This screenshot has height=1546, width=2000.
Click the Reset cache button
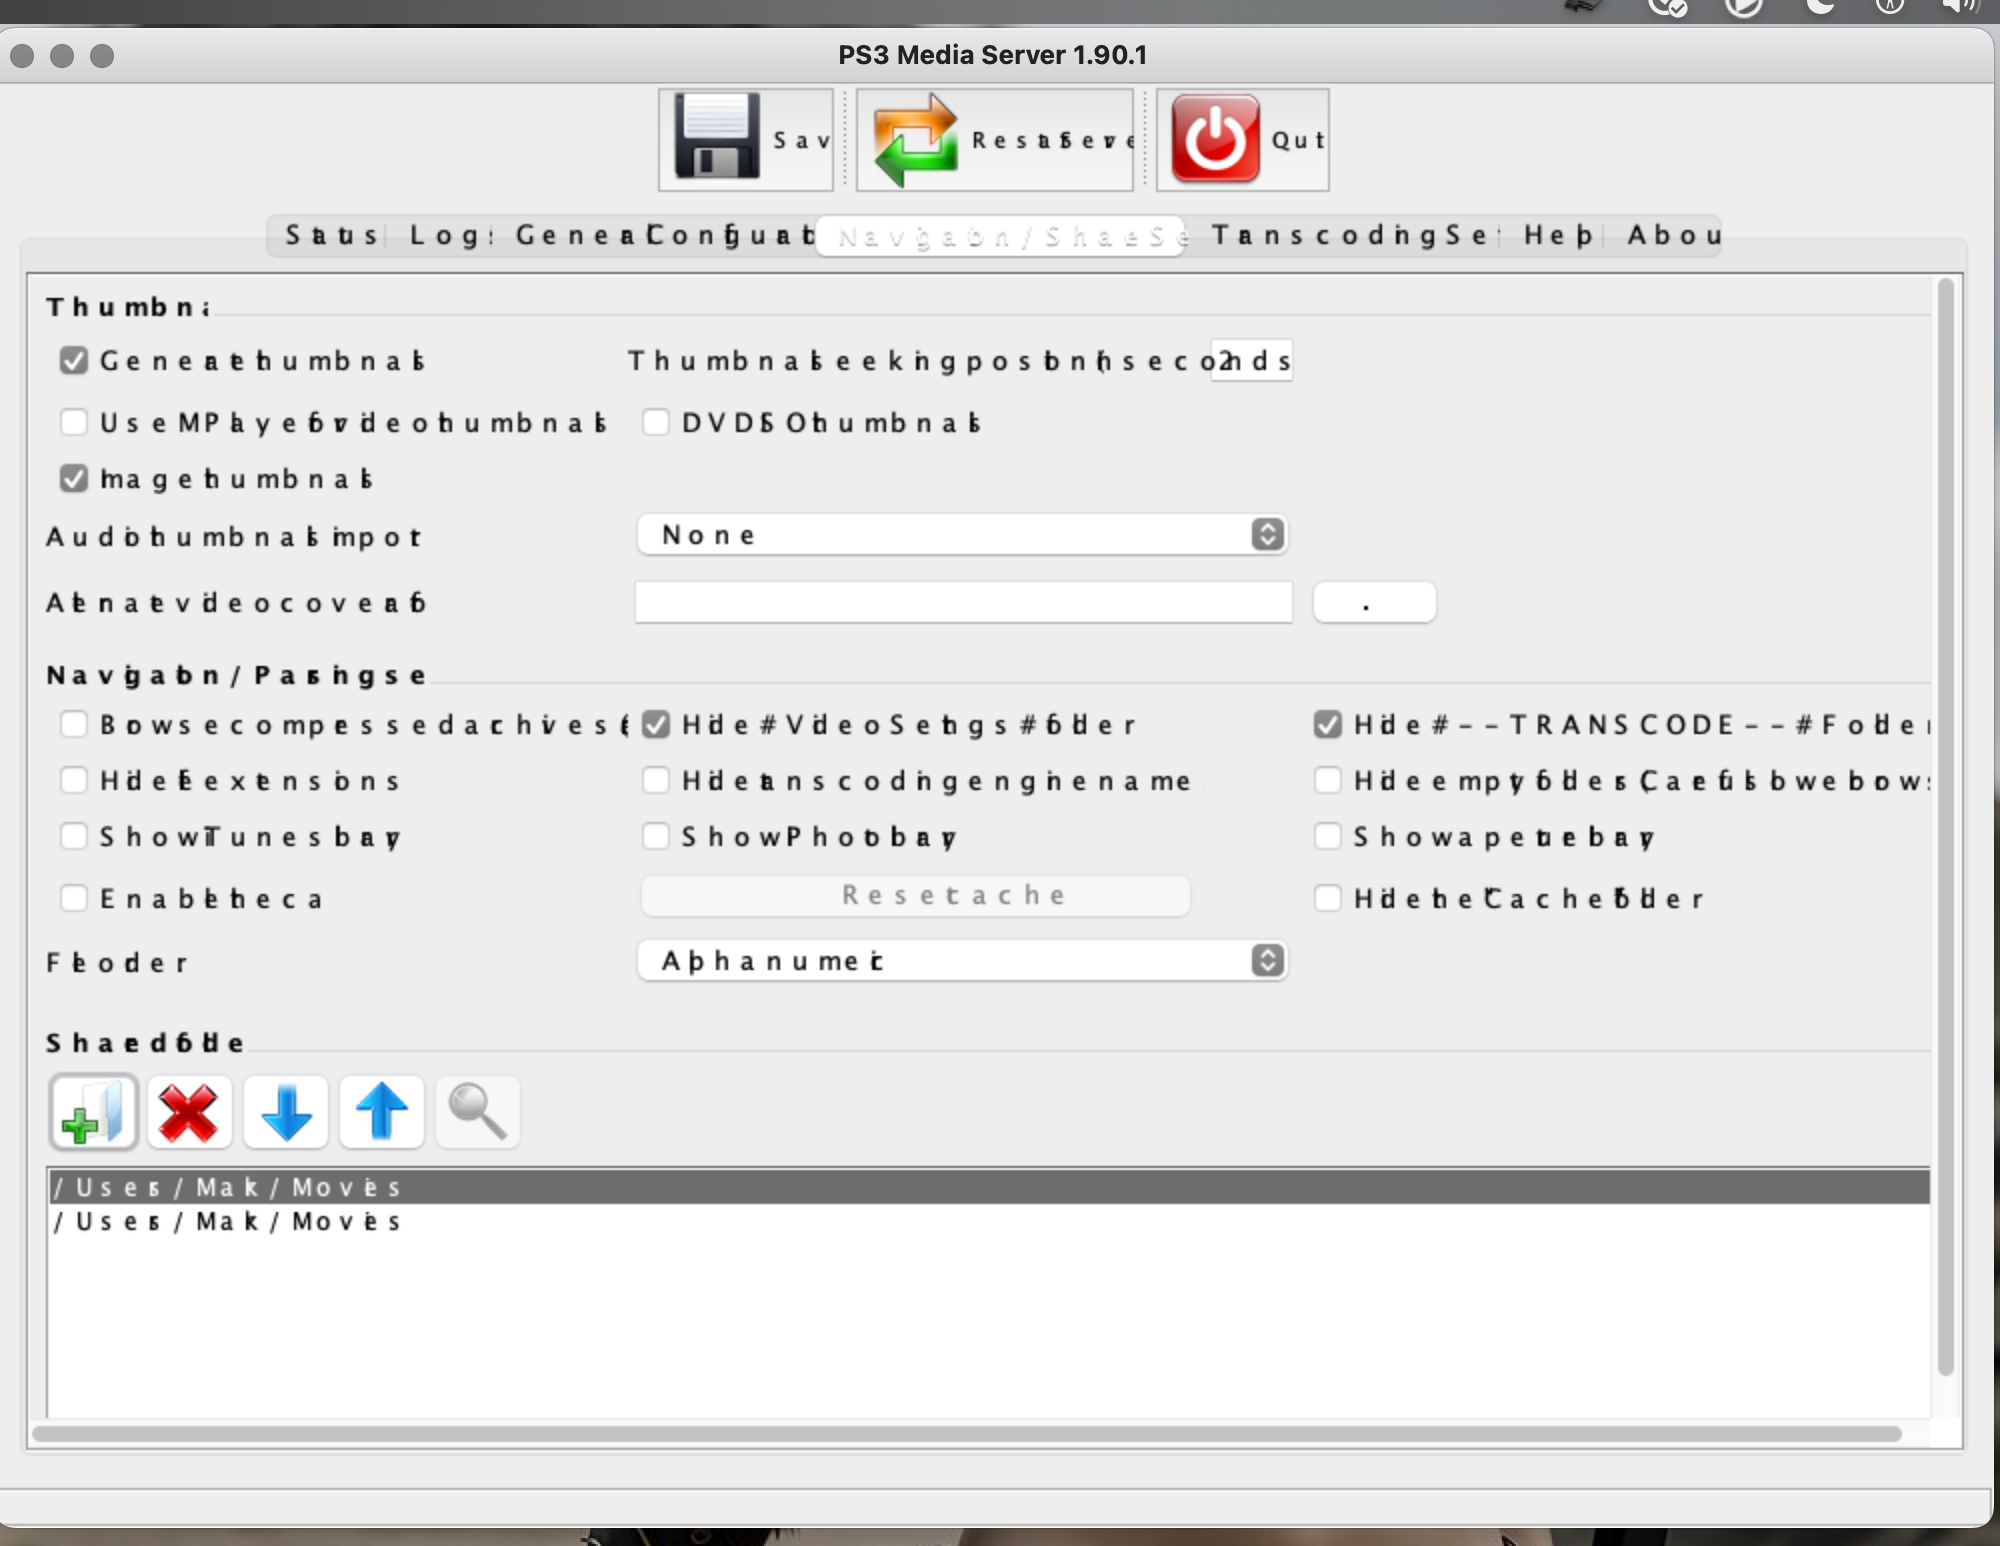pyautogui.click(x=916, y=896)
